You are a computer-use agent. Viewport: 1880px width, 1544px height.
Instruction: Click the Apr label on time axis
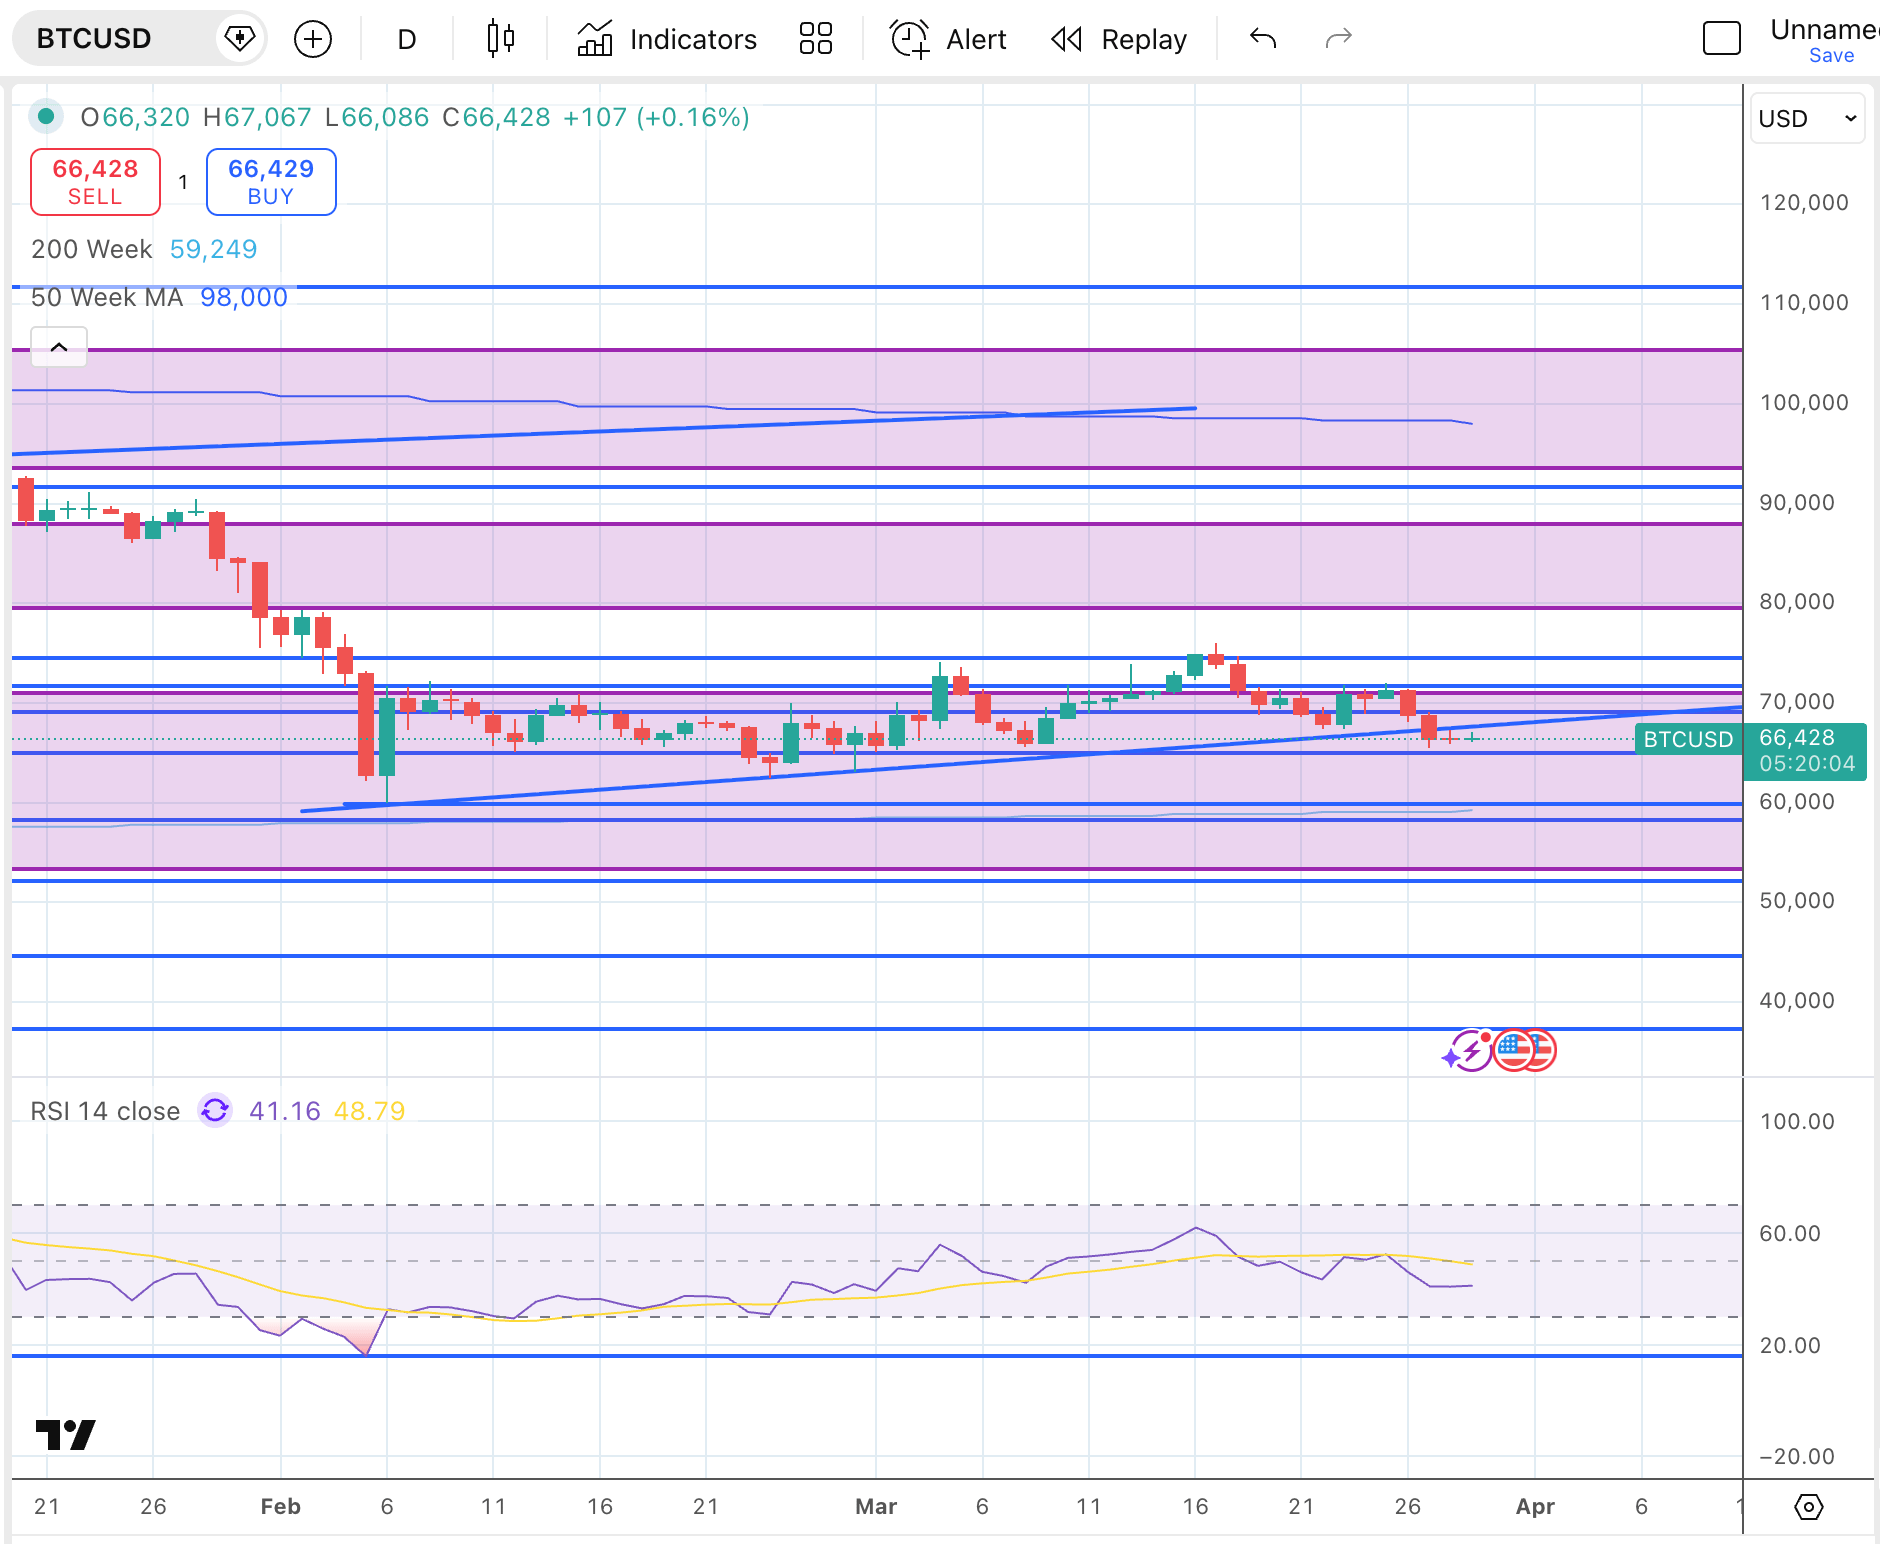(1535, 1506)
